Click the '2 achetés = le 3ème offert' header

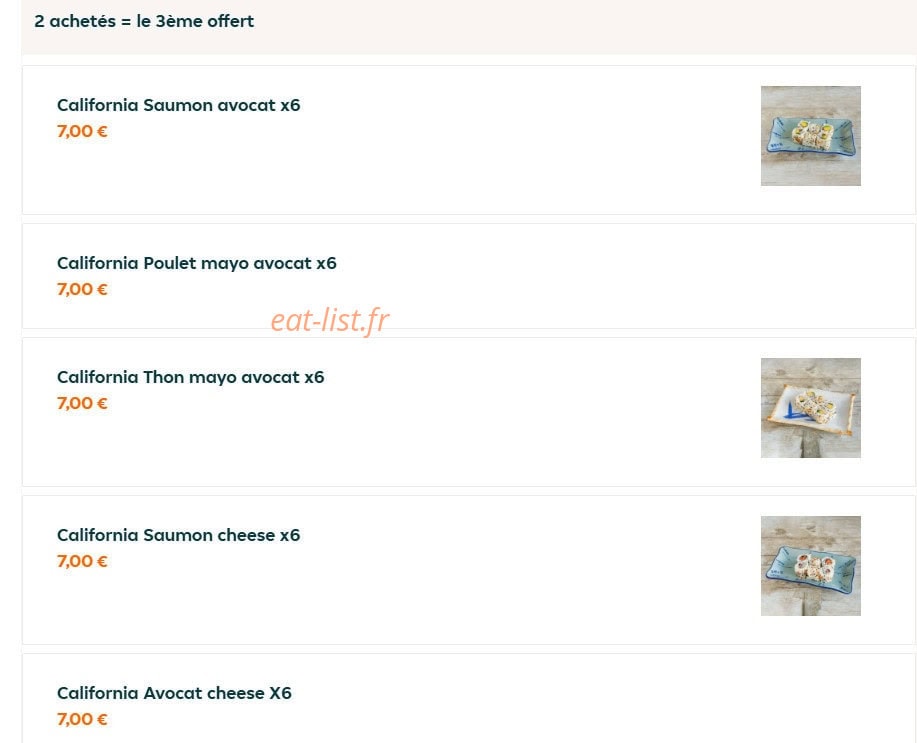(x=144, y=22)
